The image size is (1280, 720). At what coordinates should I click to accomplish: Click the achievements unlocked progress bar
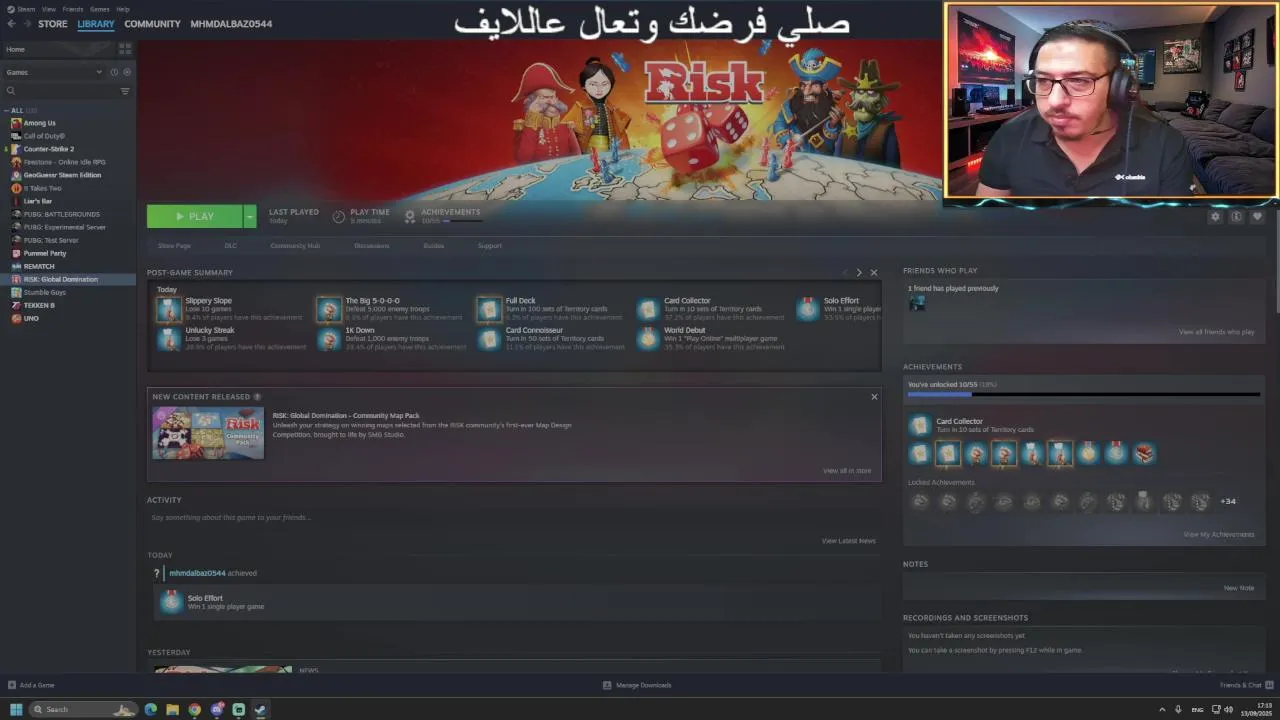click(1083, 395)
